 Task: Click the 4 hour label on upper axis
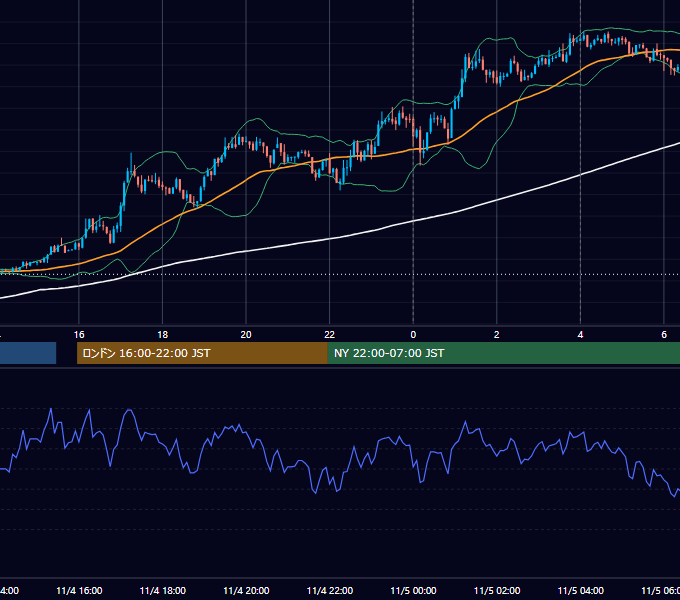click(580, 335)
